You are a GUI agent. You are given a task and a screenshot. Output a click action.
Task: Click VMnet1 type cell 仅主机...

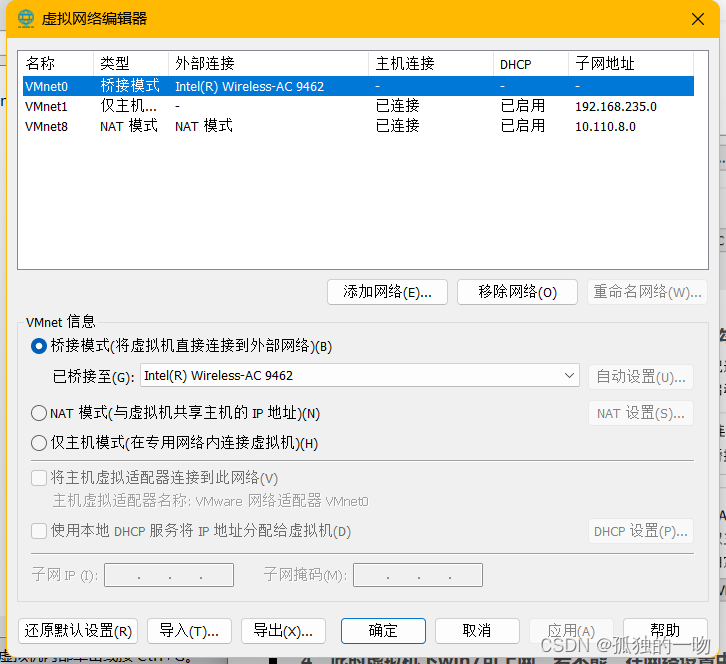tap(129, 106)
